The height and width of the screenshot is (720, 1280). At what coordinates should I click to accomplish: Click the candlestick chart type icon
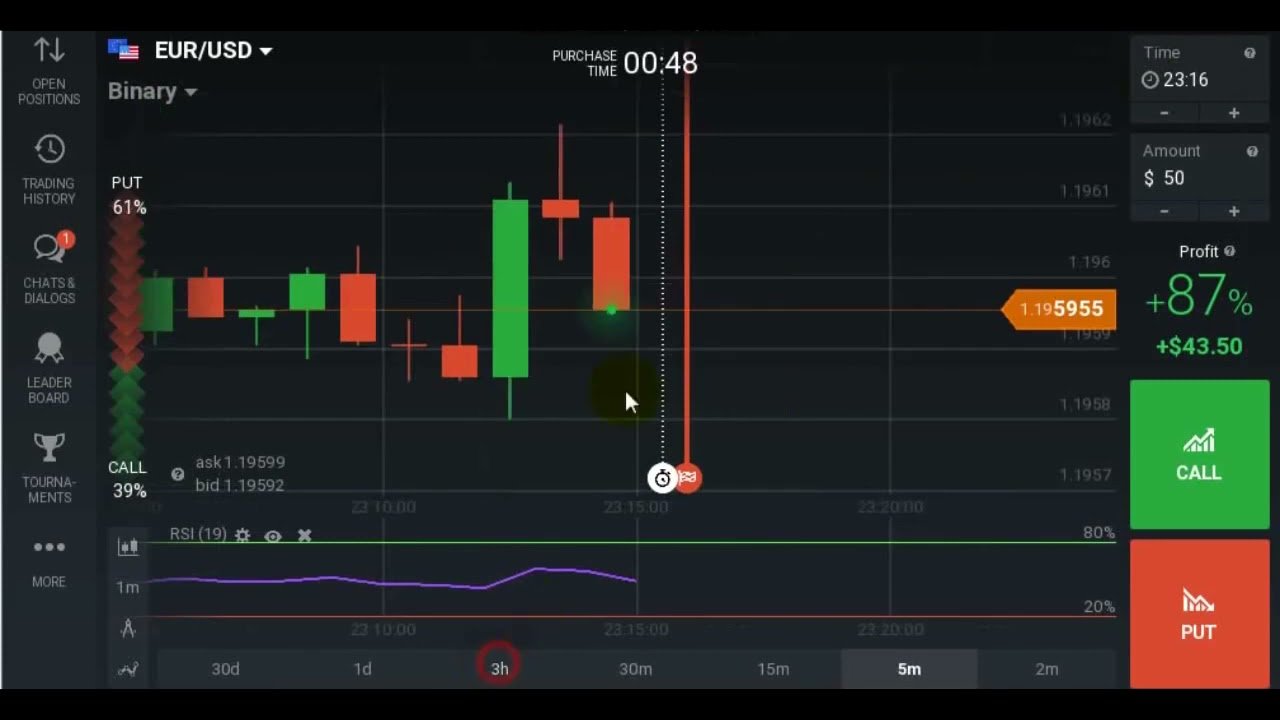pos(128,546)
